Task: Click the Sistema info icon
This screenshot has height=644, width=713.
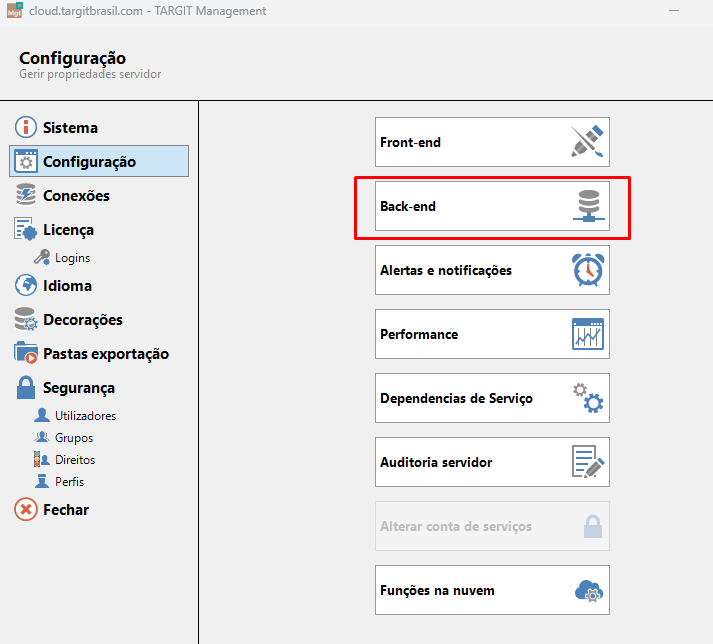Action: click(x=25, y=127)
